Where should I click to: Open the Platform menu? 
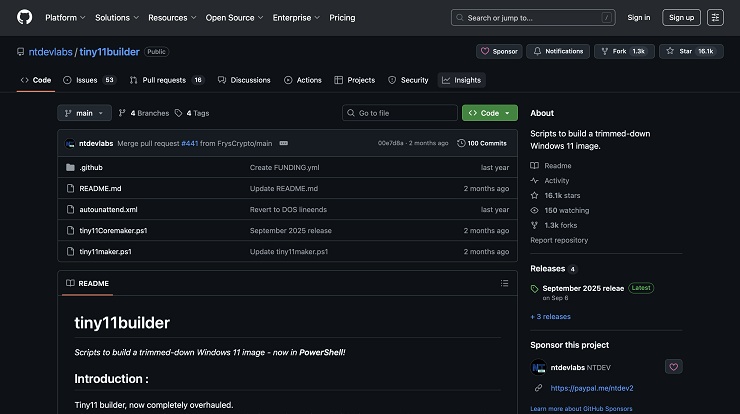tap(65, 17)
